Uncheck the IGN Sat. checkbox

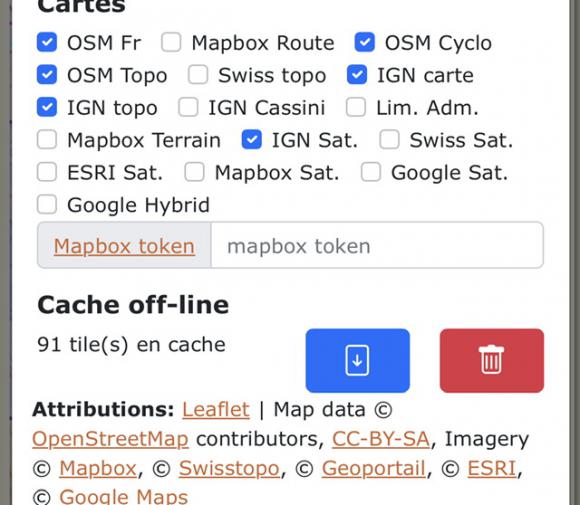(252, 140)
